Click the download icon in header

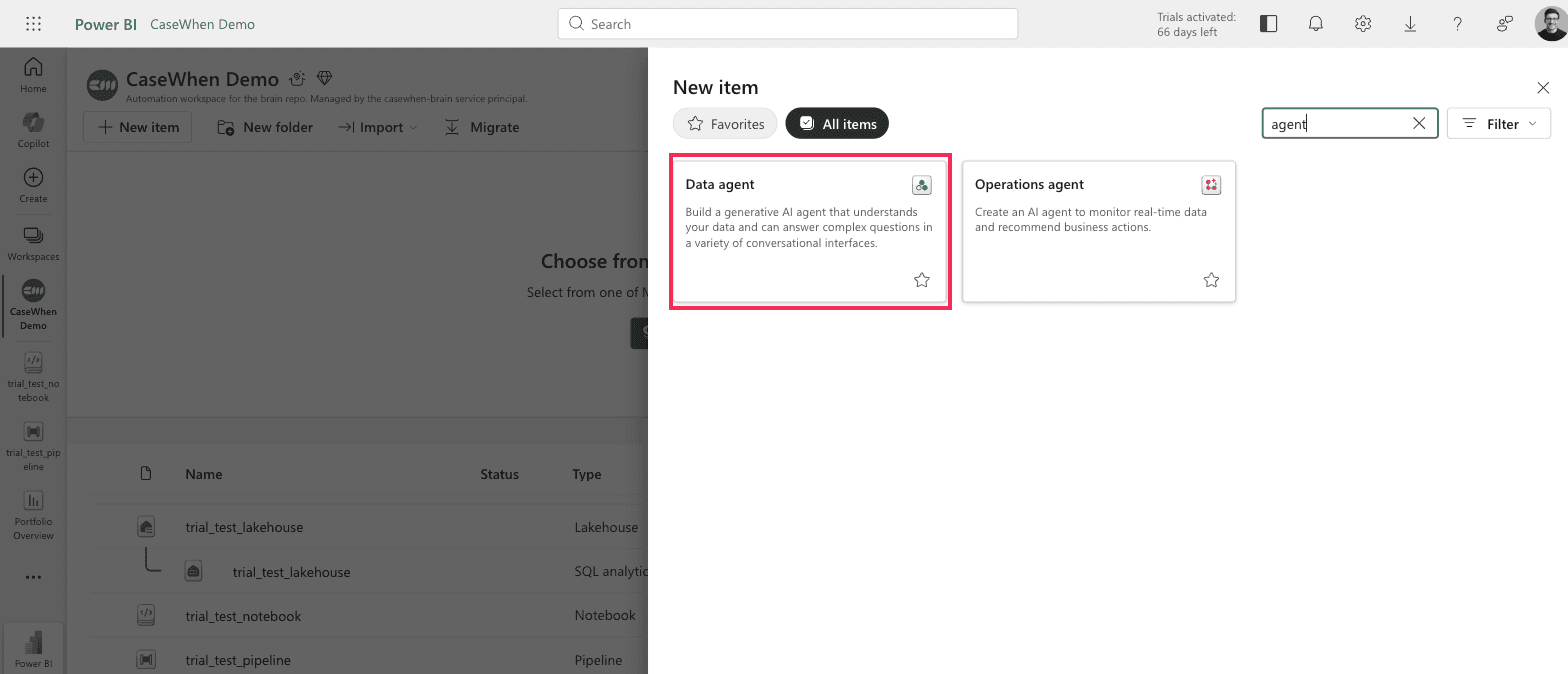tap(1410, 24)
